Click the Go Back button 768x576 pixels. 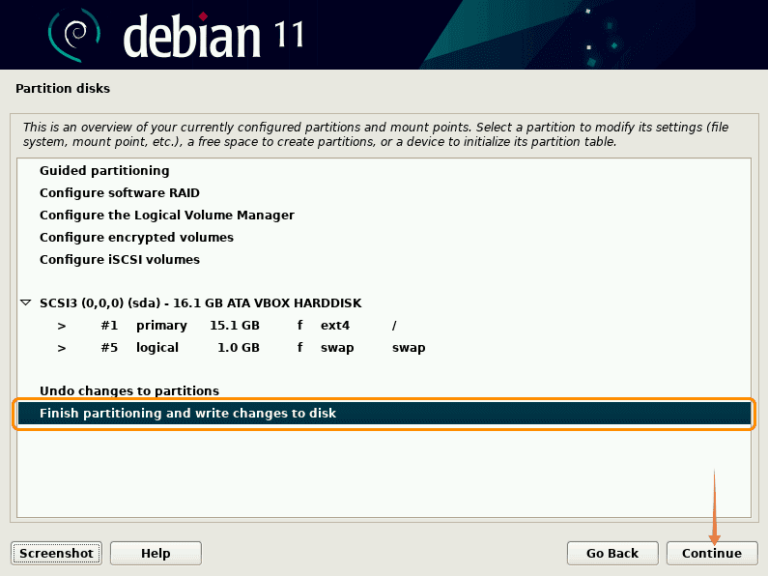[612, 553]
